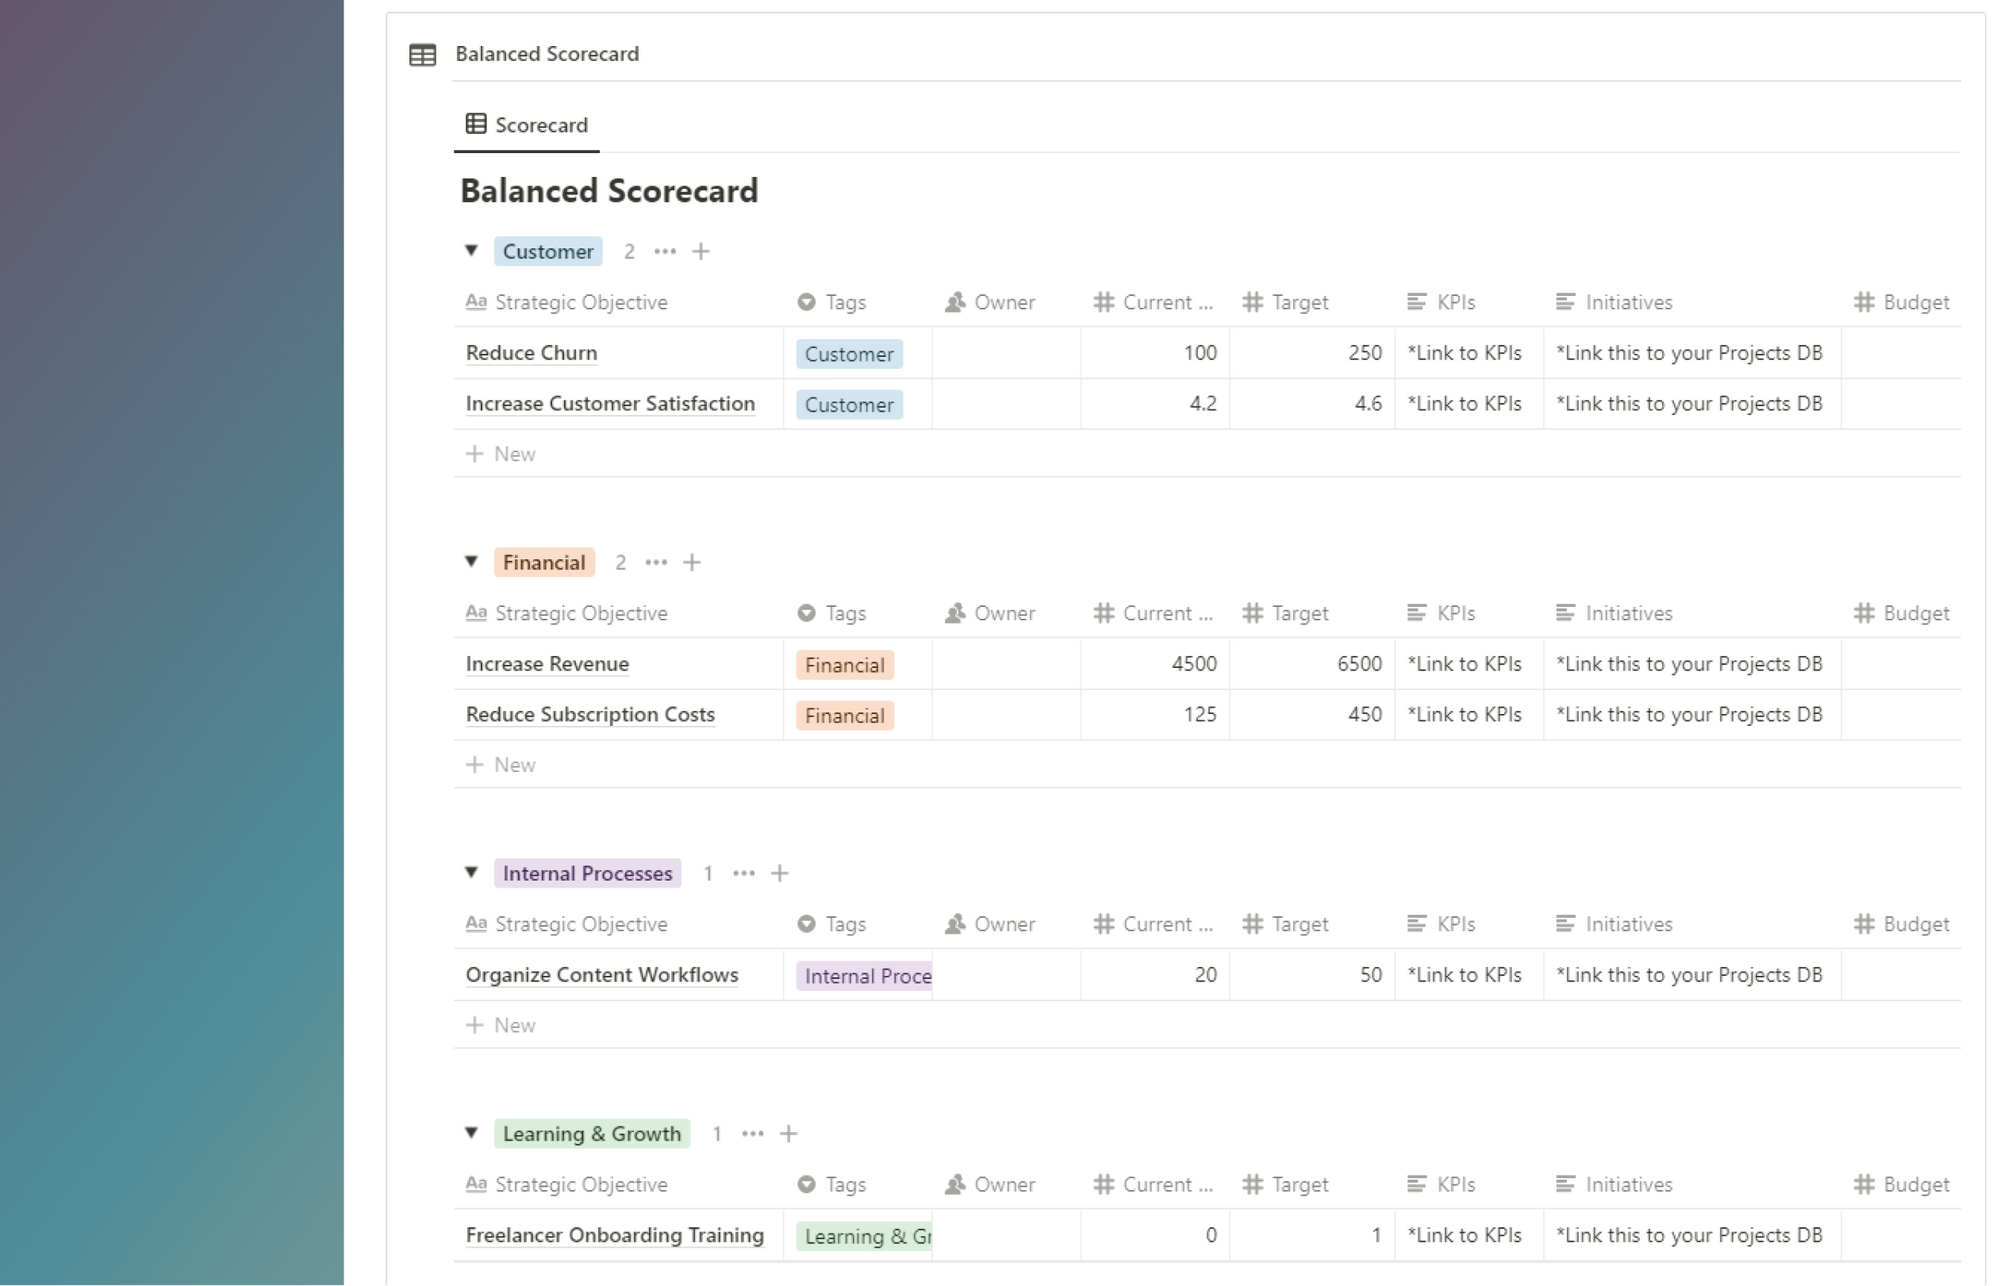Screen dimensions: 2000x1286
Task: Click the + icon beside the Financial group header
Action: 693,562
